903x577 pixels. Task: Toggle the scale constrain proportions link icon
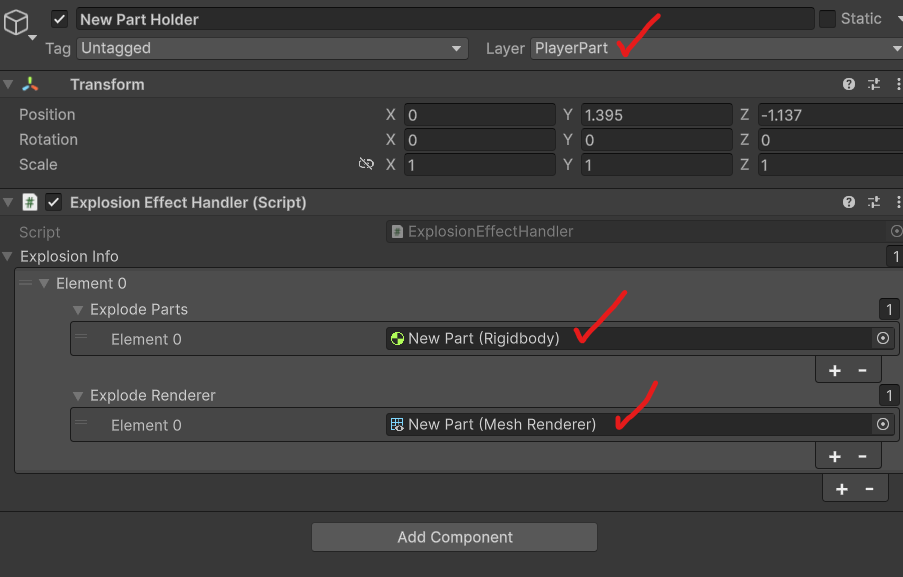click(x=366, y=164)
